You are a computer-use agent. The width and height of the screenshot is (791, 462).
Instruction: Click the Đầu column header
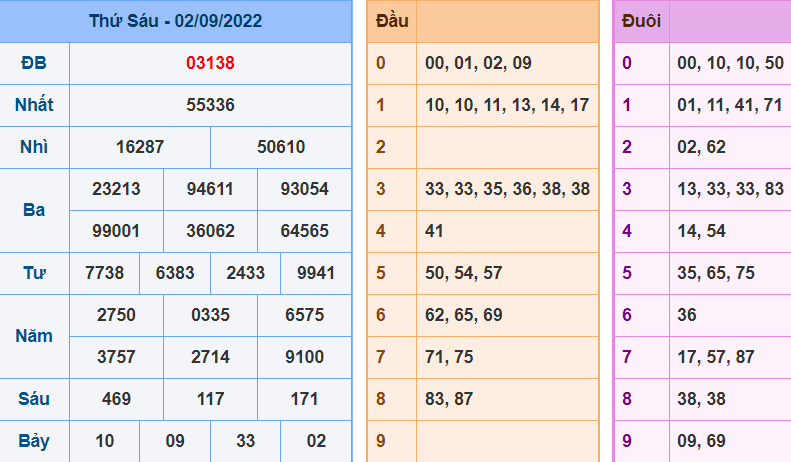pyautogui.click(x=392, y=21)
